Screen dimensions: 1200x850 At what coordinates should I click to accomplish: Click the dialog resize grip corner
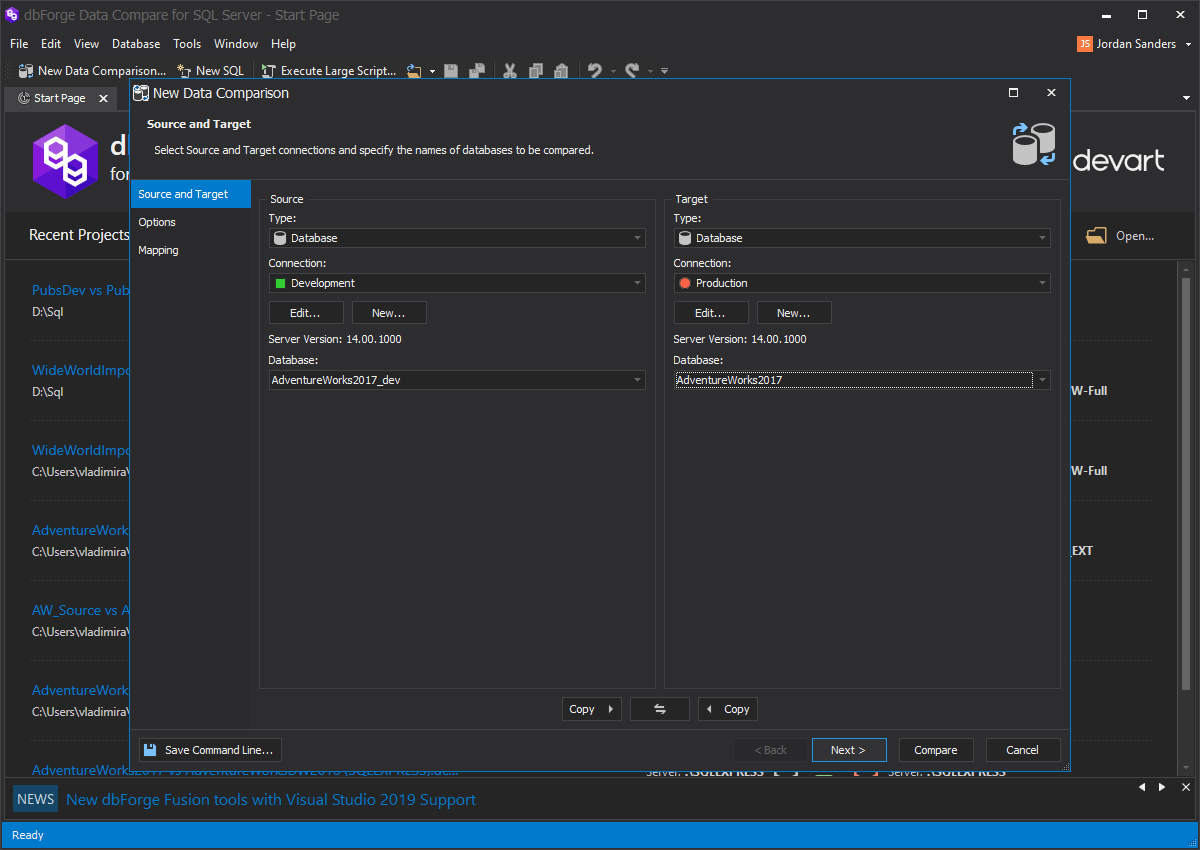tap(1065, 767)
